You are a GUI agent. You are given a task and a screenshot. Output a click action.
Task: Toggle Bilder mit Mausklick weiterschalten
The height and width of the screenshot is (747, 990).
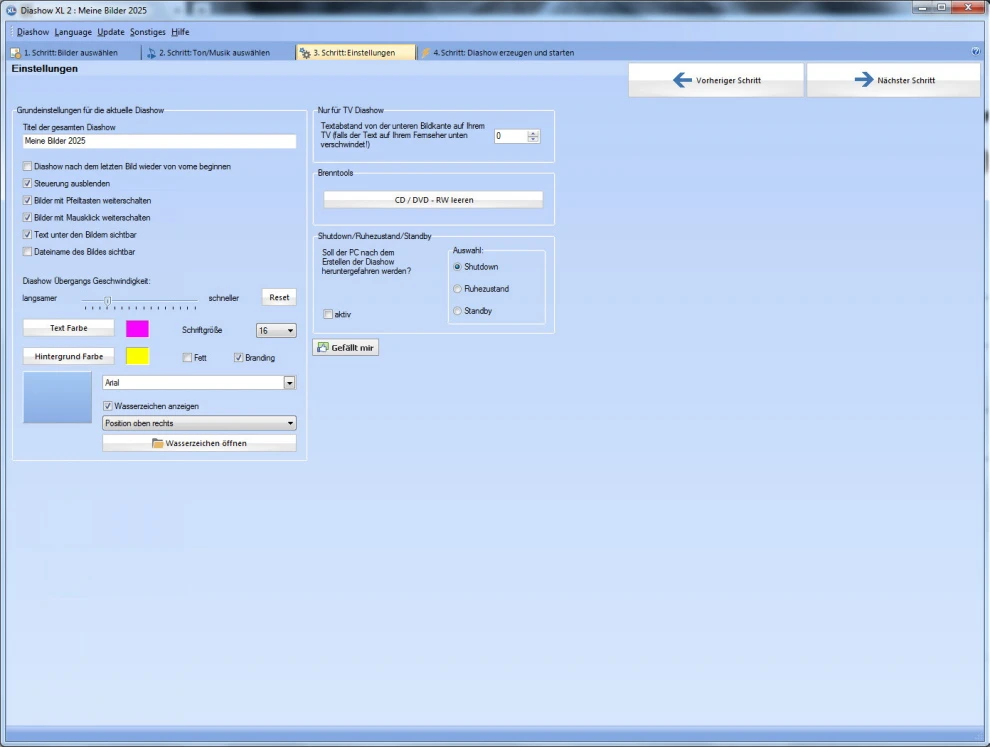click(27, 217)
